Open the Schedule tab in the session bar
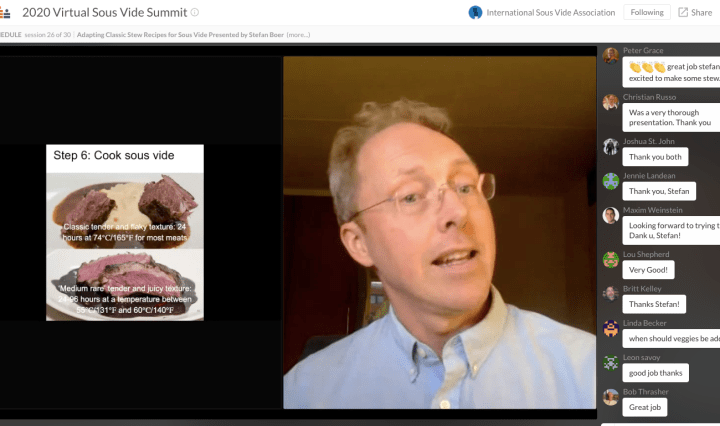The height and width of the screenshot is (426, 720). point(10,35)
